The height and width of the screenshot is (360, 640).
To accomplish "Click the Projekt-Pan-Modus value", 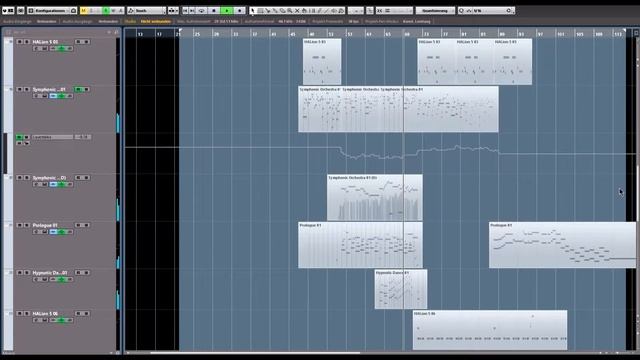I will pyautogui.click(x=417, y=21).
